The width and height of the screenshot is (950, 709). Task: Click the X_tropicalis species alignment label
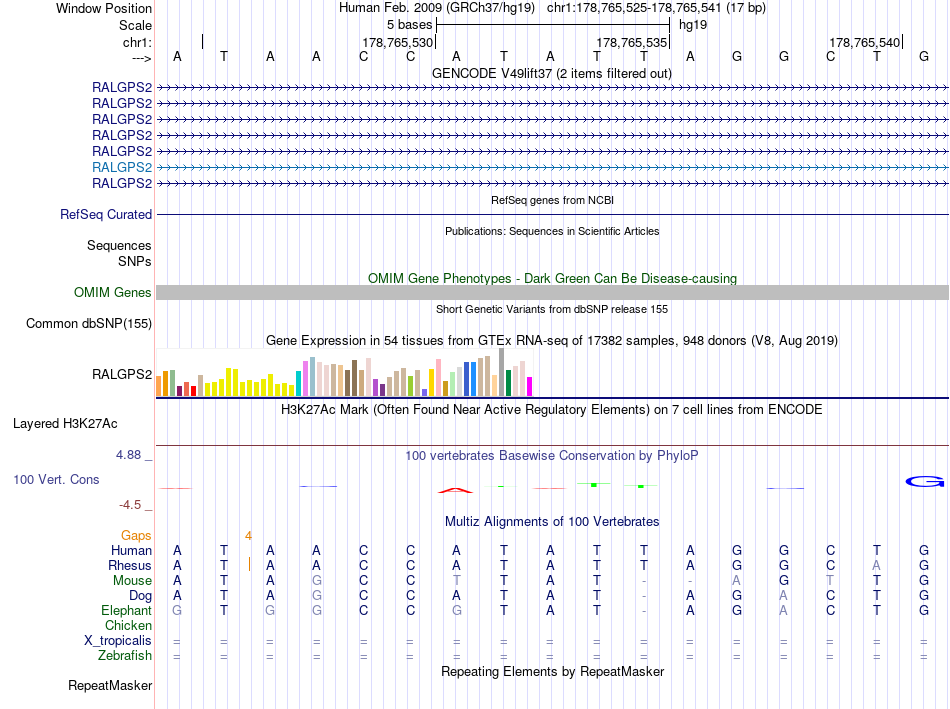[x=118, y=641]
